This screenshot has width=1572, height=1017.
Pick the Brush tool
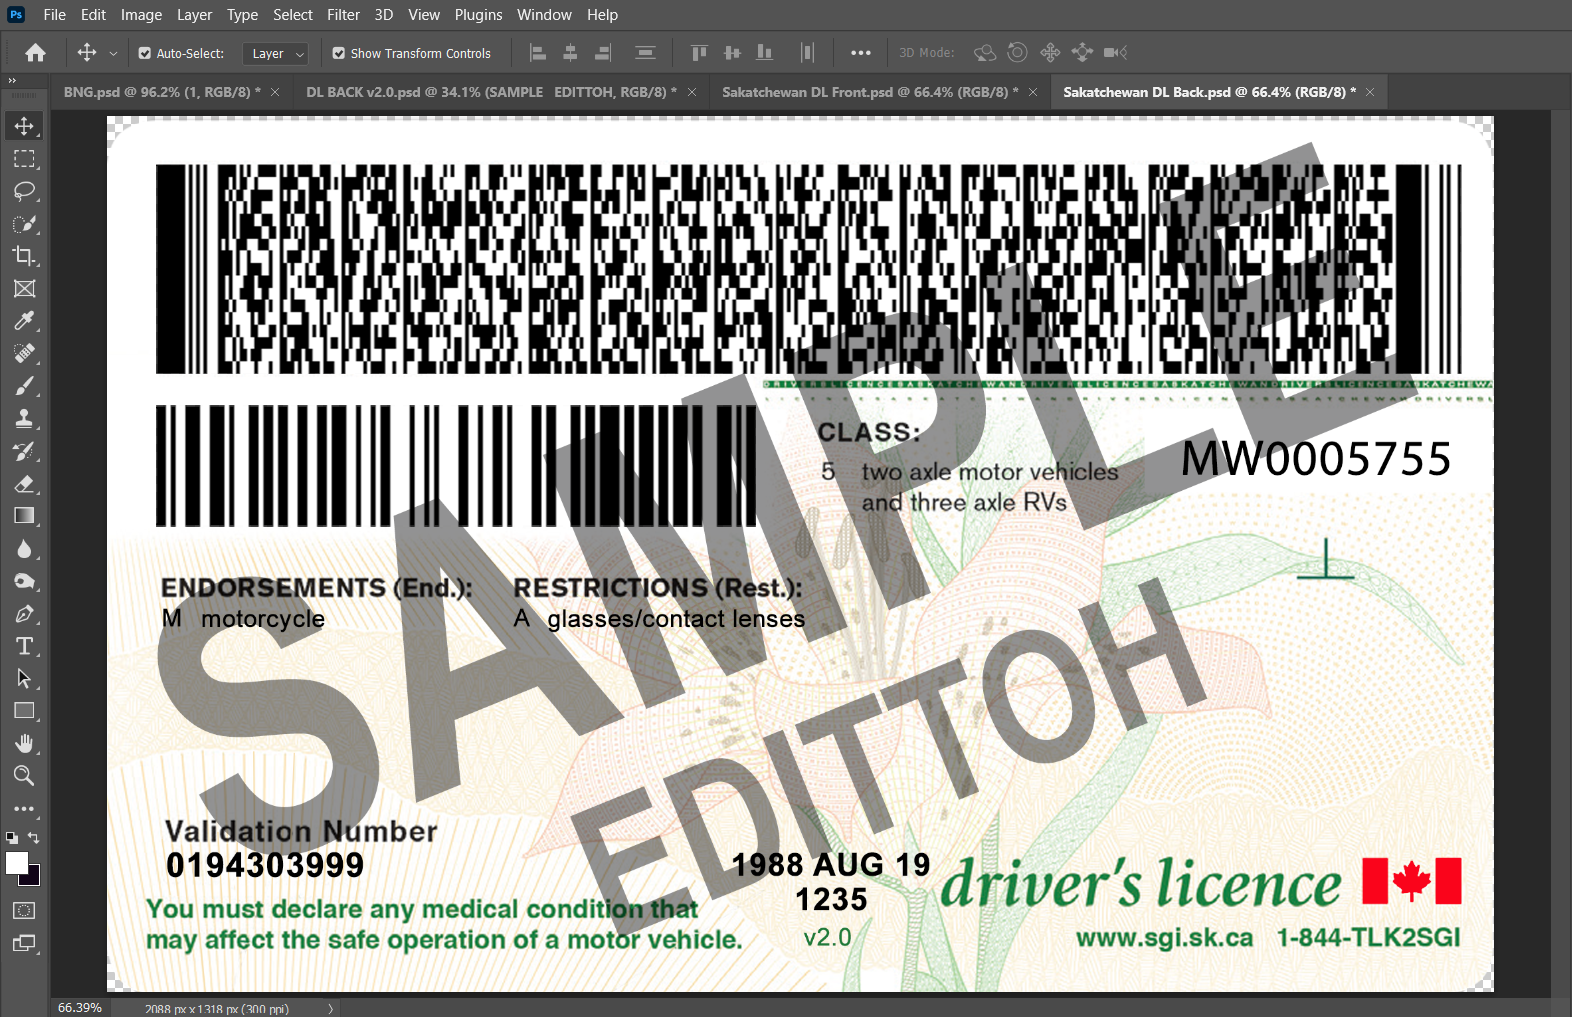click(24, 386)
